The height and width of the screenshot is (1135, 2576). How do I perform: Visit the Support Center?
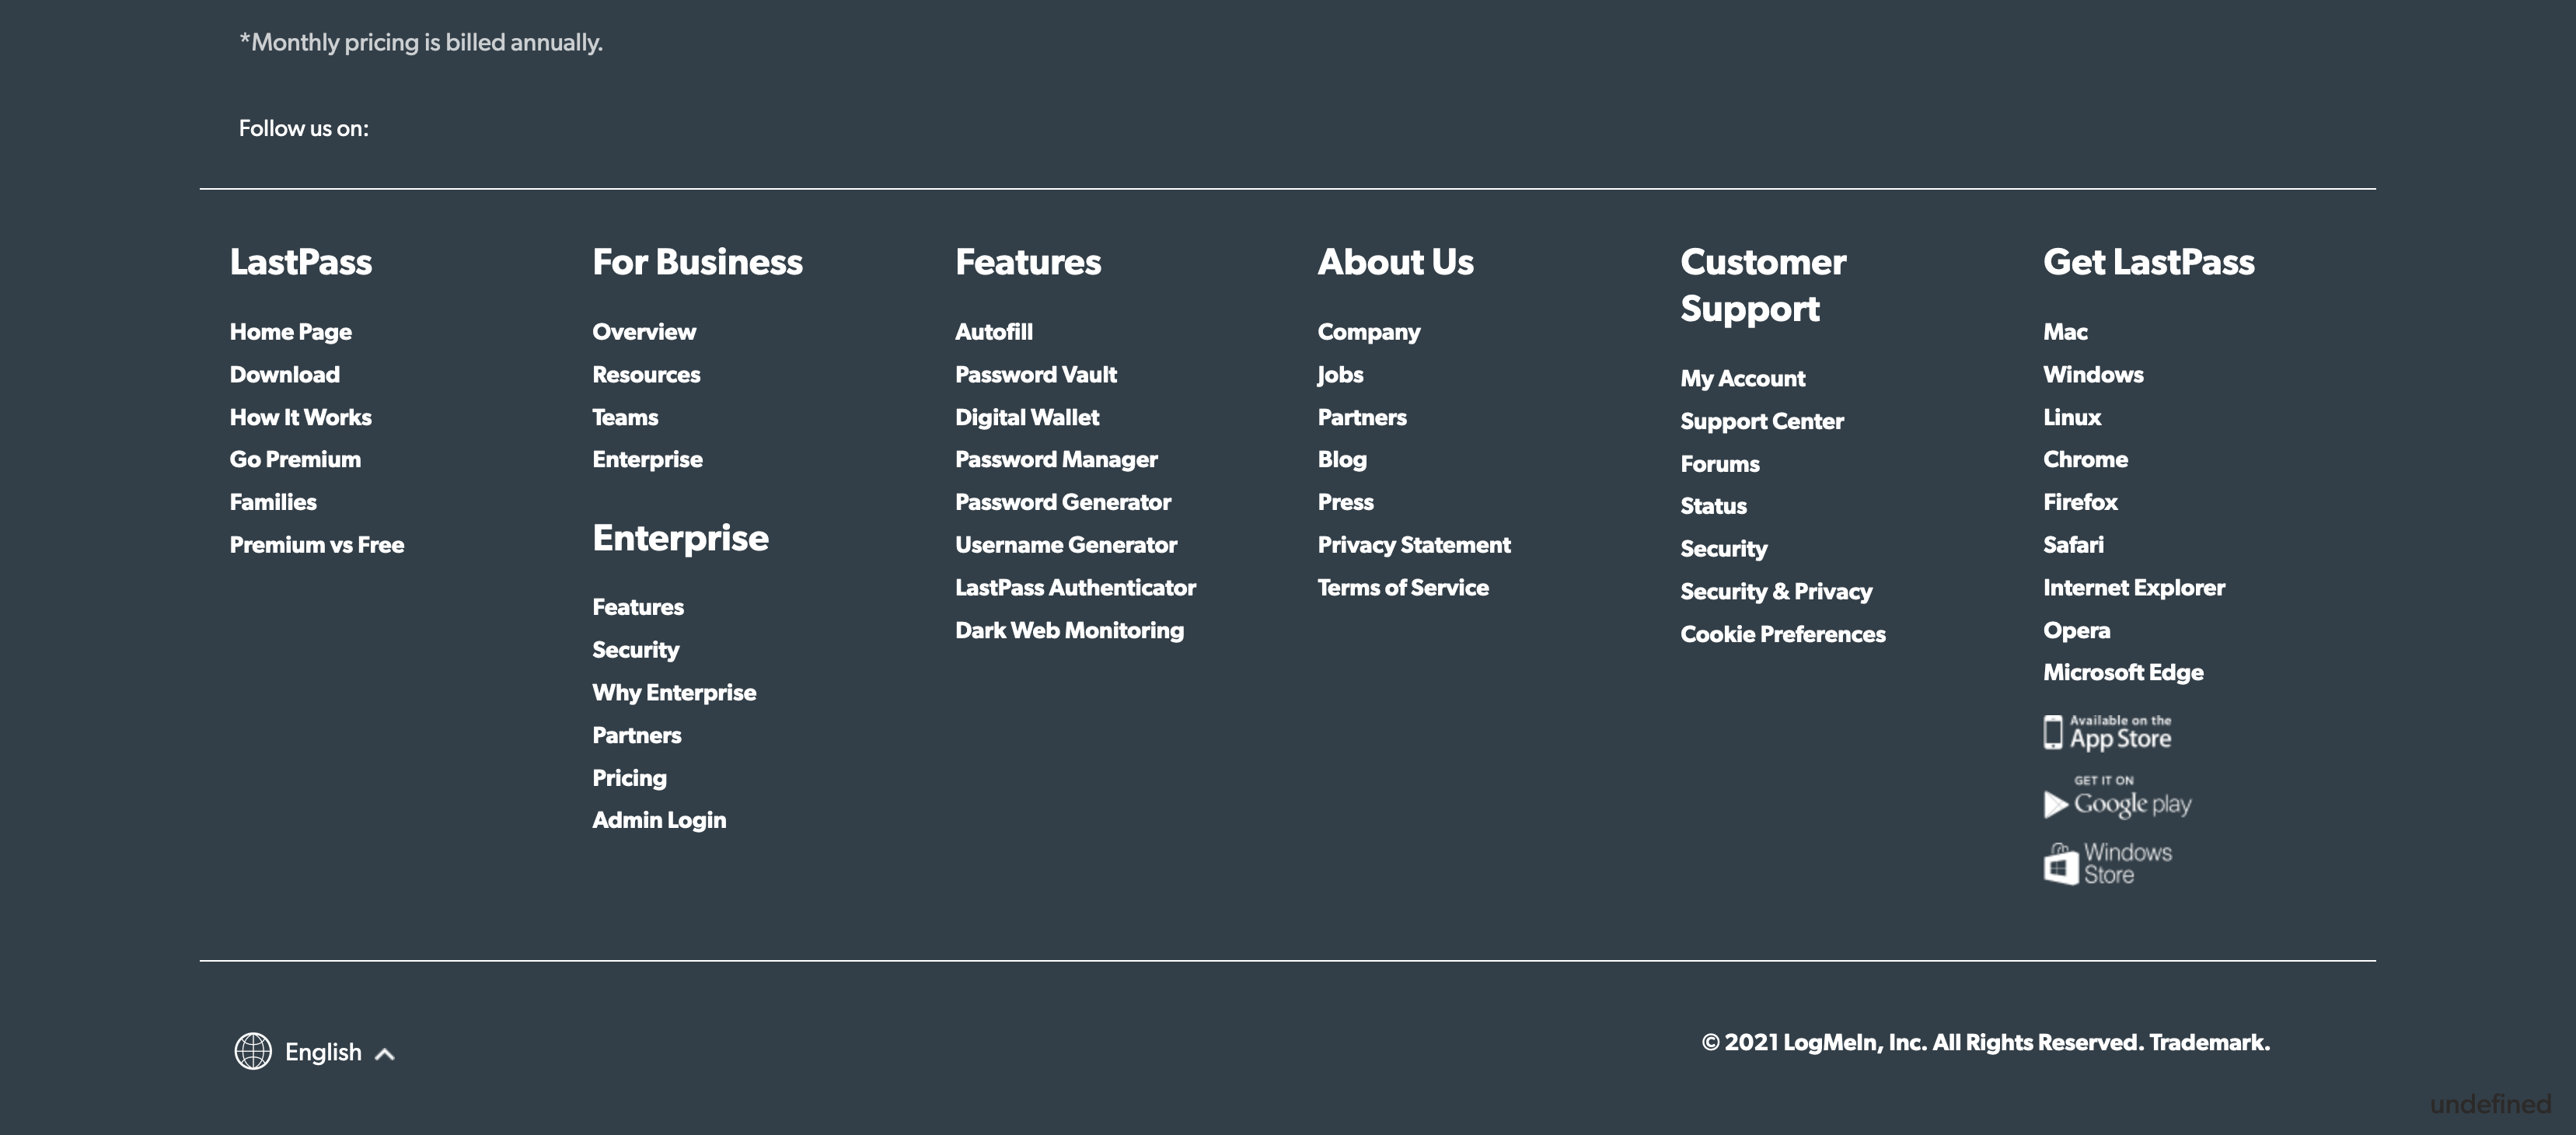click(x=1762, y=420)
